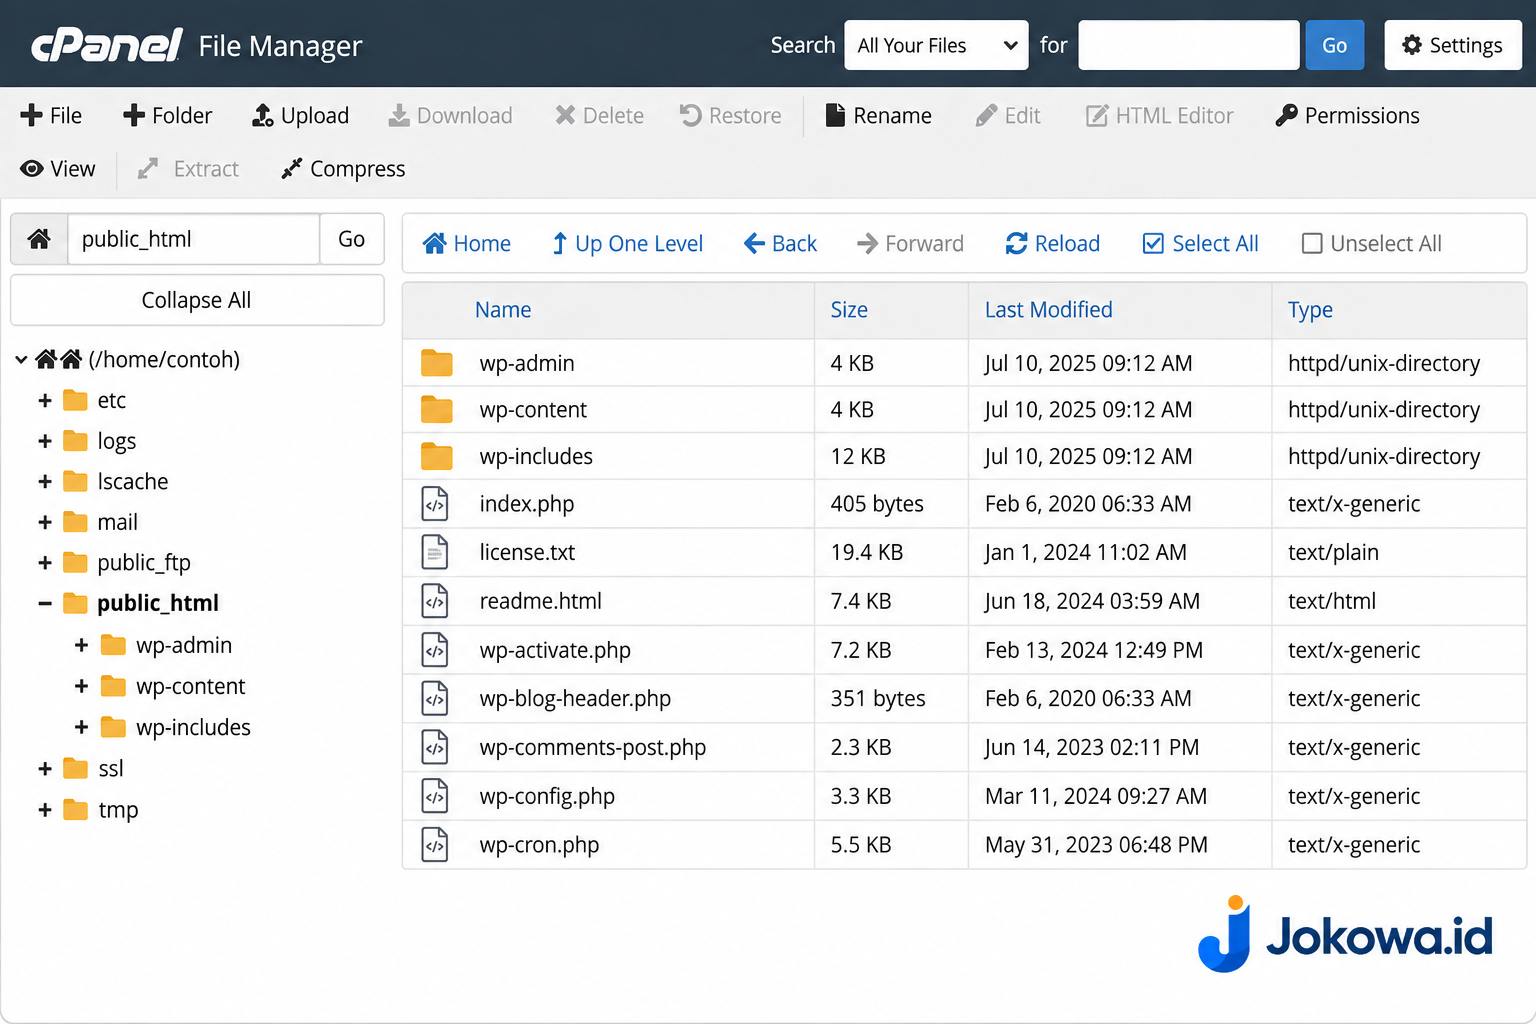The height and width of the screenshot is (1024, 1536).
Task: Sort files by Type column
Action: click(x=1310, y=310)
